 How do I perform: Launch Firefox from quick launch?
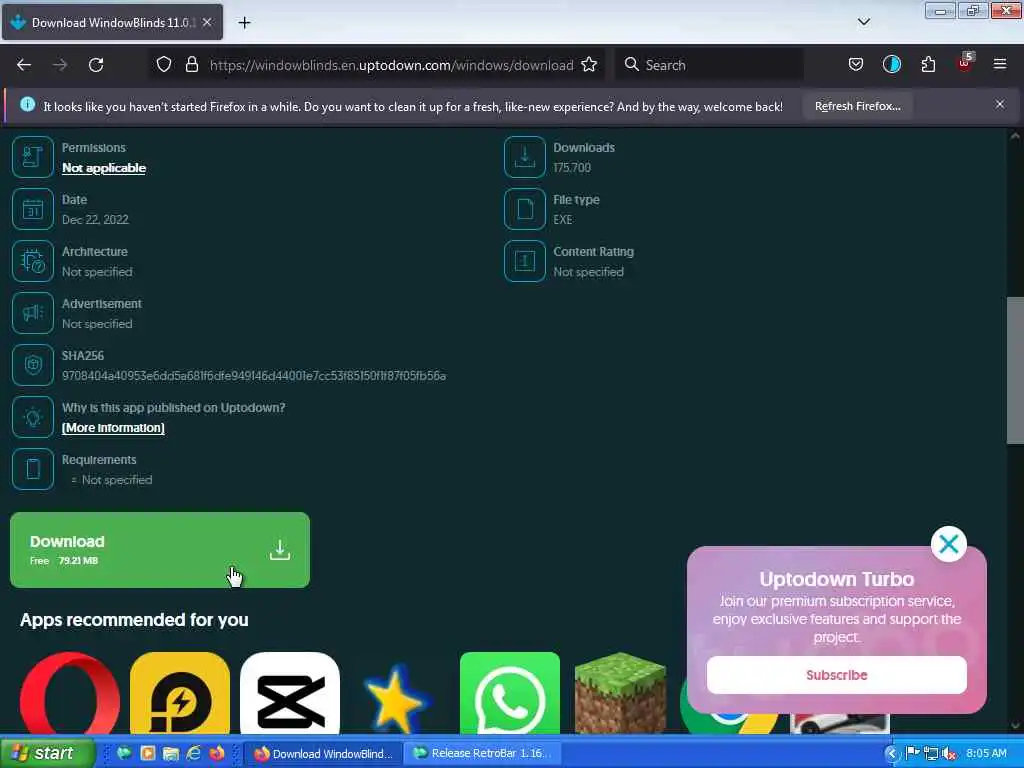tap(217, 753)
